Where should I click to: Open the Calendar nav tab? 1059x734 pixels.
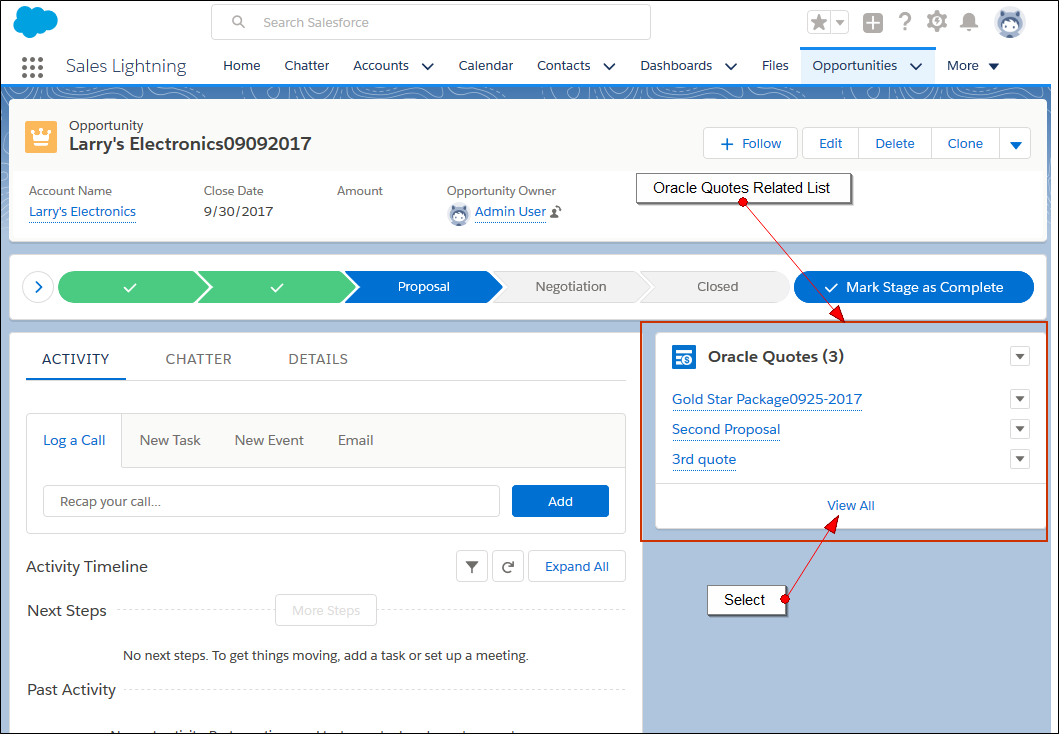pyautogui.click(x=486, y=65)
